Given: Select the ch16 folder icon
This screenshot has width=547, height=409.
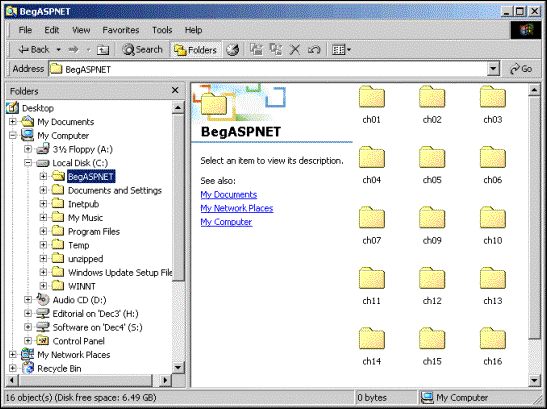Looking at the screenshot, I should click(493, 339).
